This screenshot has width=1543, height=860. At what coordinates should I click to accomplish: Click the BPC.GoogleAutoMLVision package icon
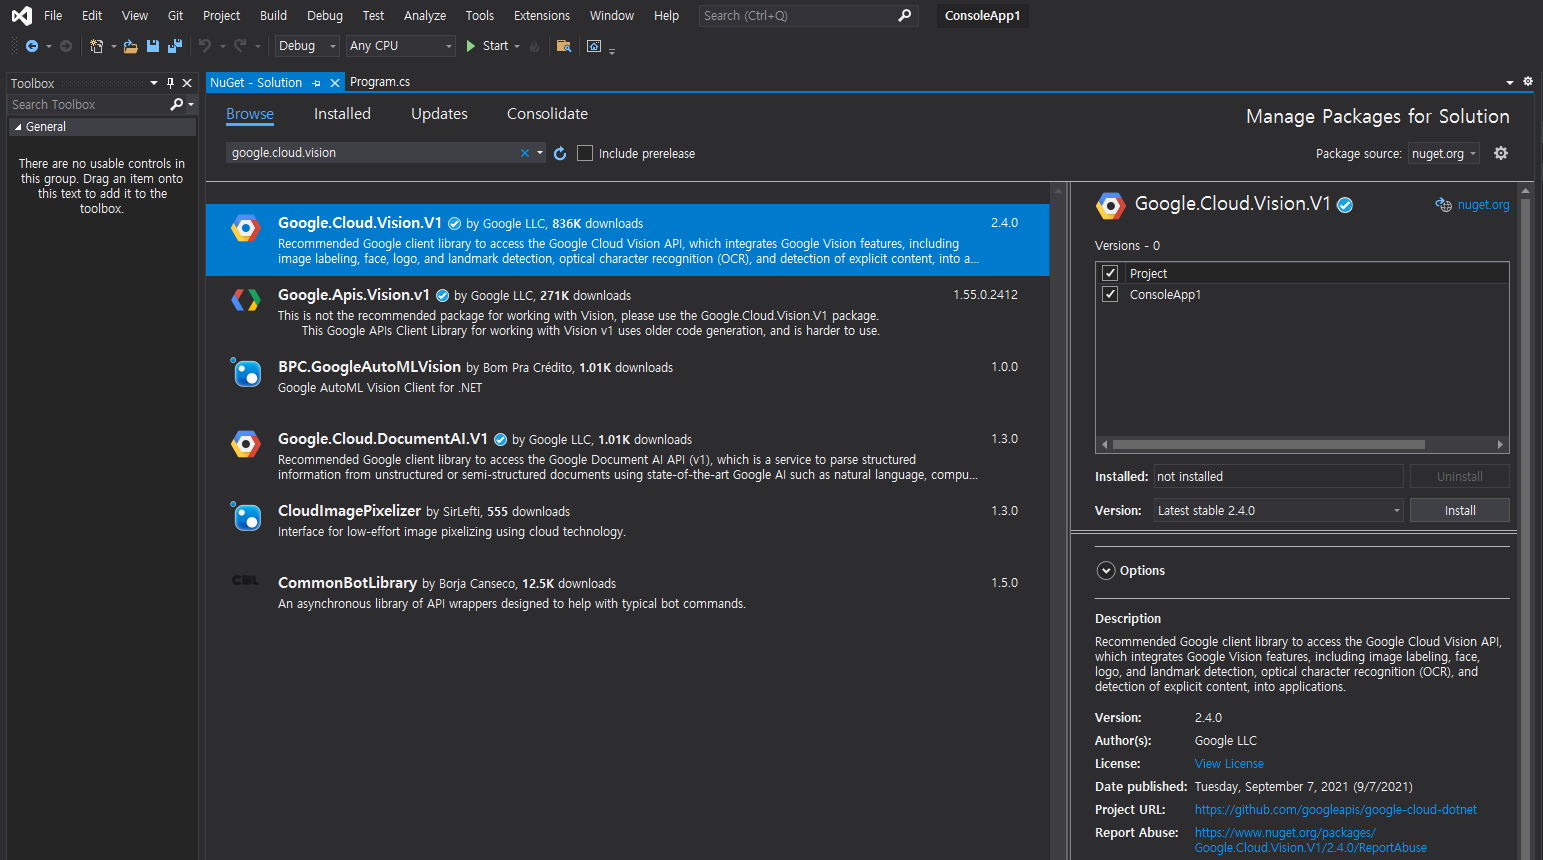coord(246,372)
